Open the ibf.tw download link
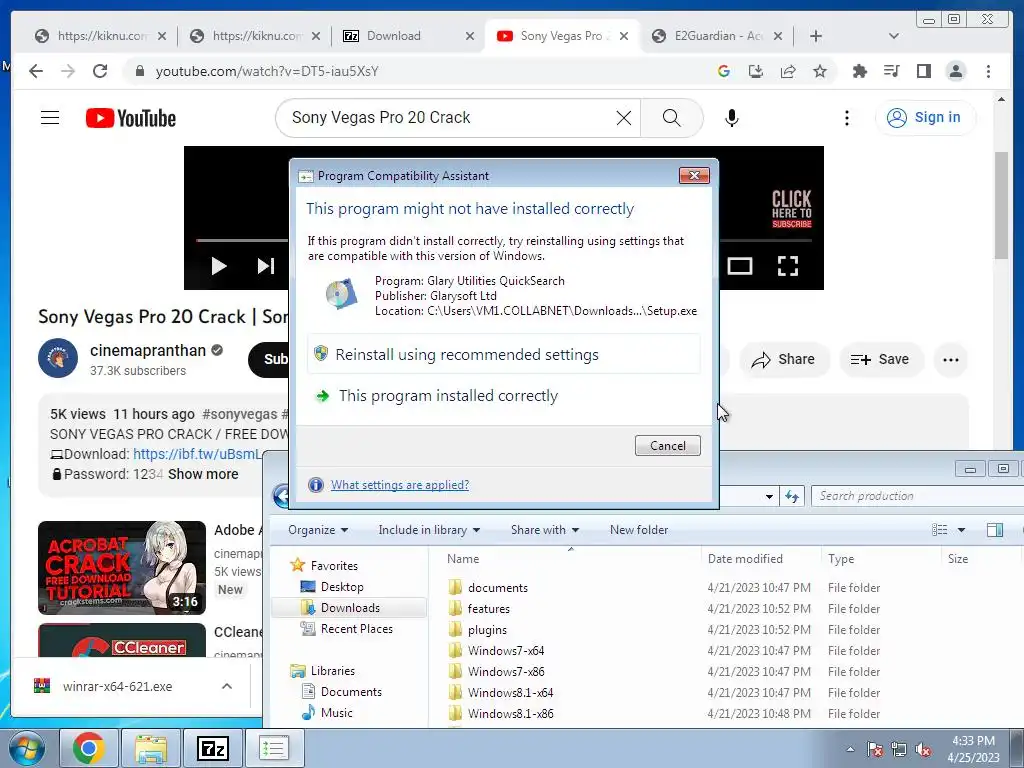Viewport: 1024px width, 768px height. tap(197, 454)
